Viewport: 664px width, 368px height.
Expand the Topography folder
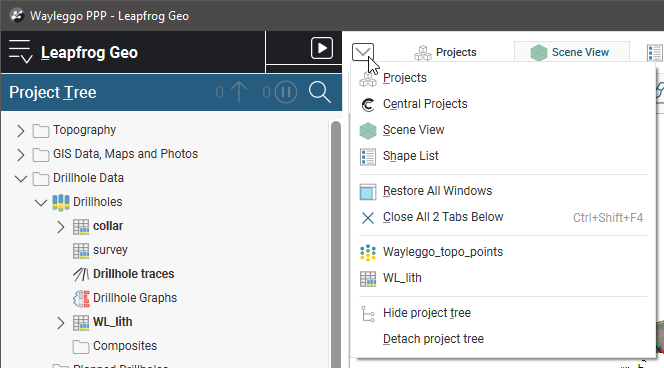[x=20, y=131]
